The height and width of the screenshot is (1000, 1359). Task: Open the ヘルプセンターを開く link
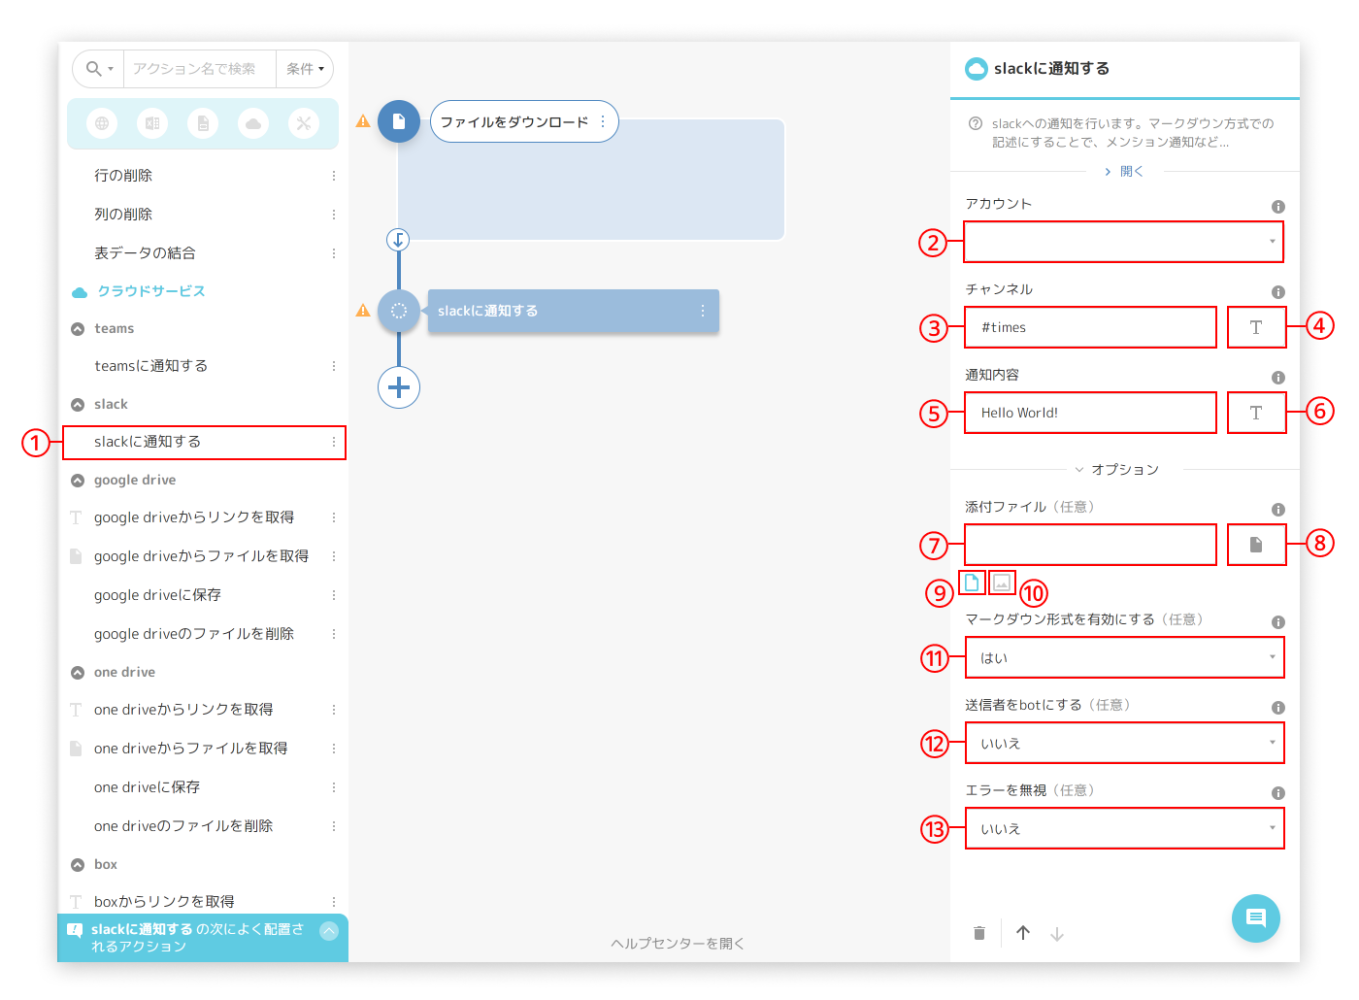(678, 944)
